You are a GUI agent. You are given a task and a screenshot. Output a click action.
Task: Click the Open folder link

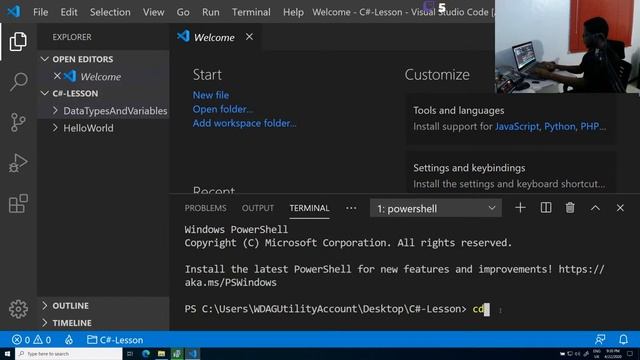(223, 109)
